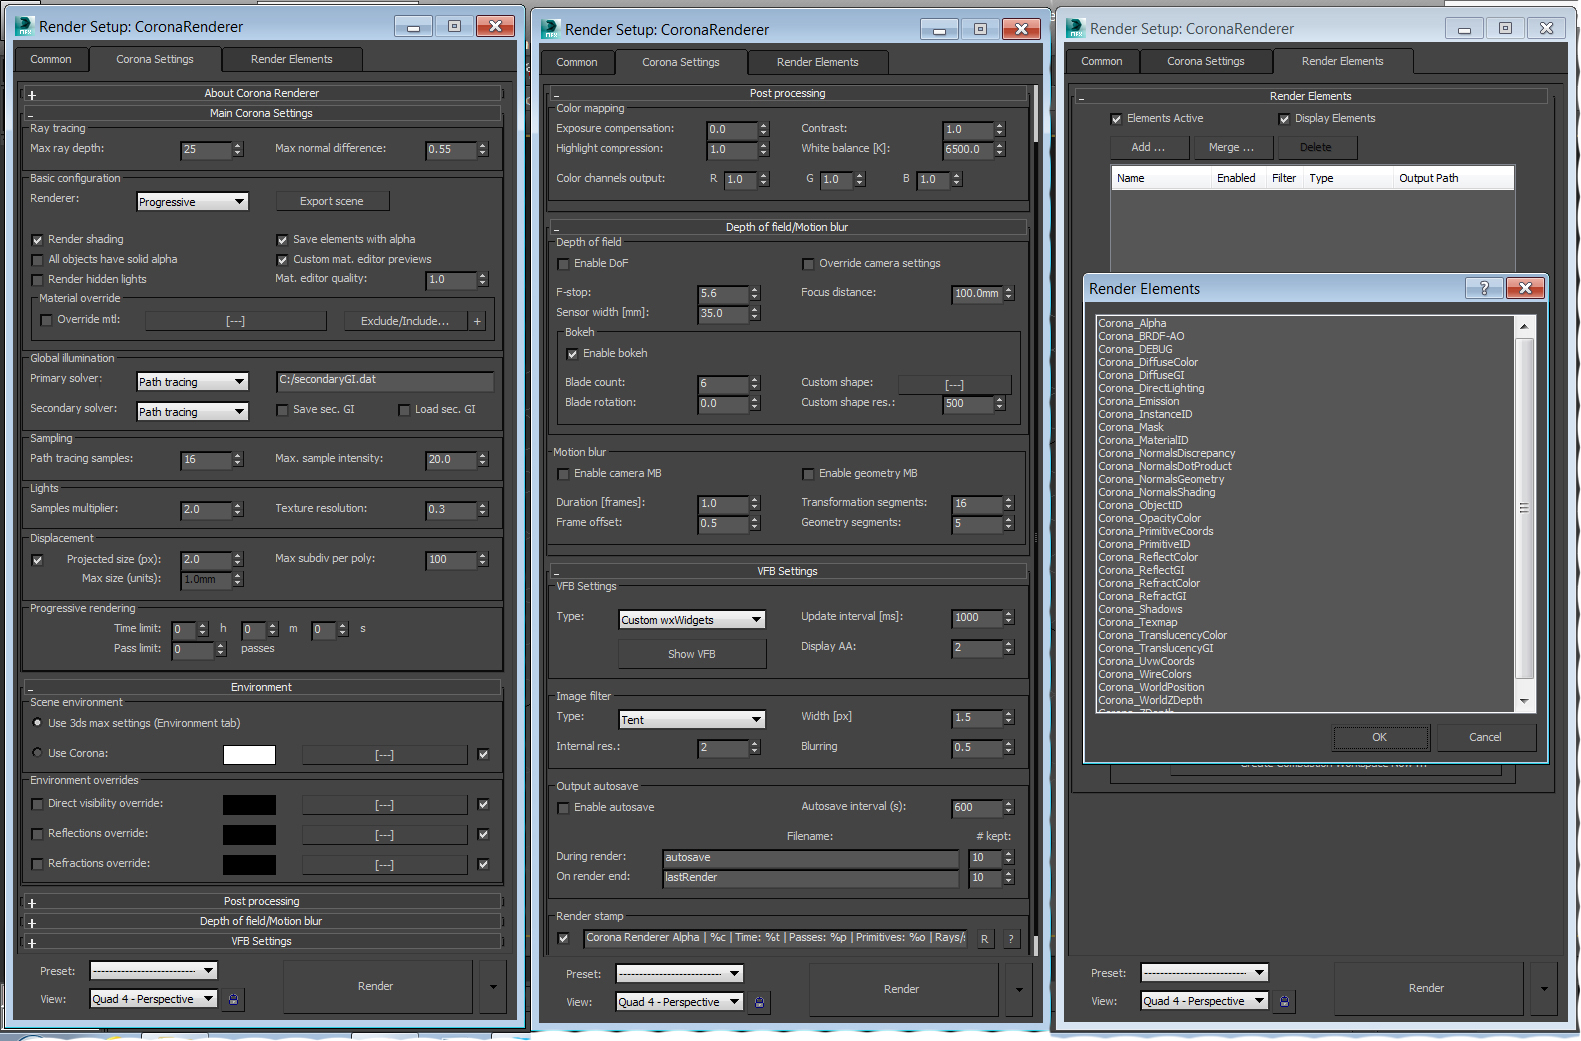Click the app icon in right window title bar
Image resolution: width=1581 pixels, height=1041 pixels.
pyautogui.click(x=1075, y=28)
